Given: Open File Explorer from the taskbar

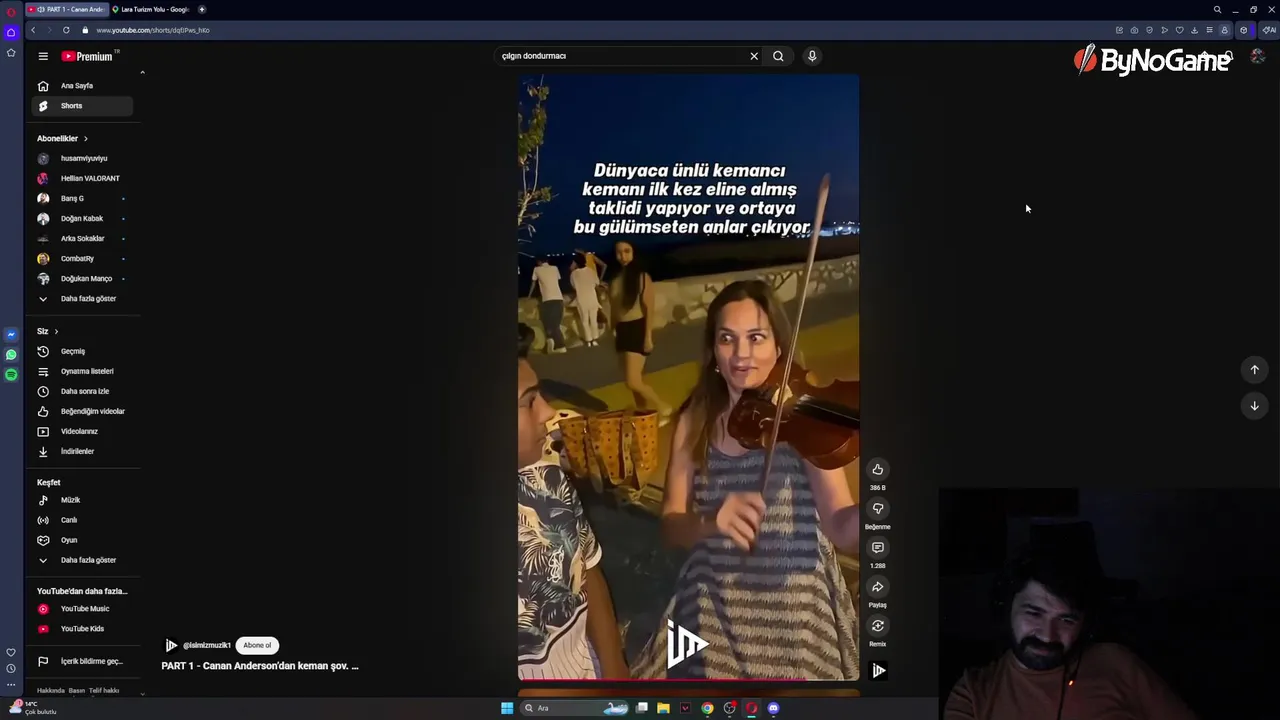Looking at the screenshot, I should (663, 708).
